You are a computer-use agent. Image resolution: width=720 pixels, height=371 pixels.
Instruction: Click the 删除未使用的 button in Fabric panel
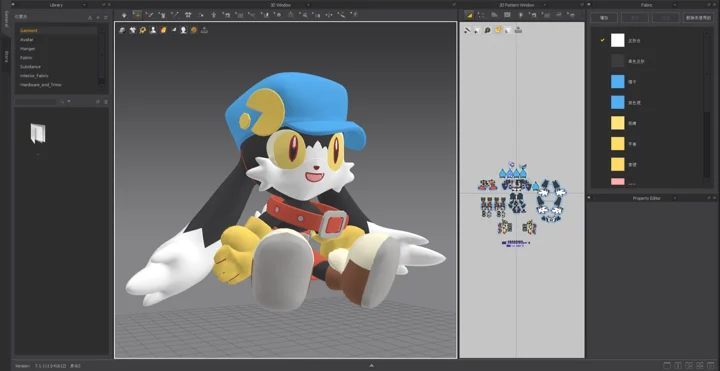(x=698, y=17)
